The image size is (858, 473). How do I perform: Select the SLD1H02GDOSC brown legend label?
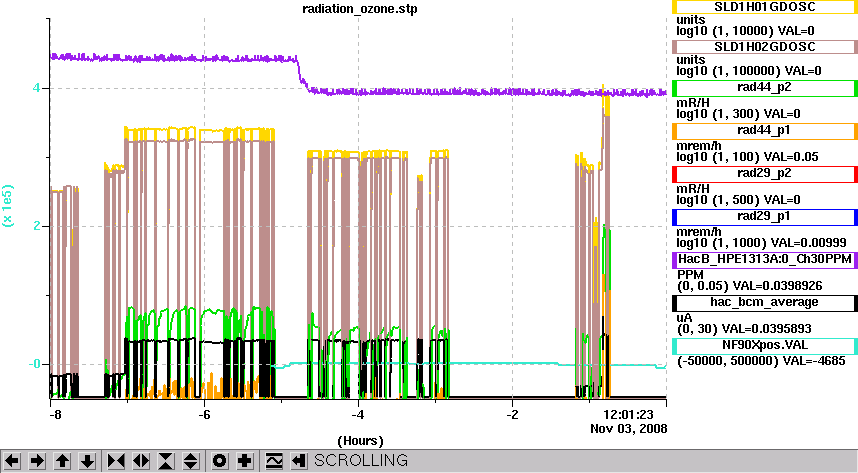(764, 47)
